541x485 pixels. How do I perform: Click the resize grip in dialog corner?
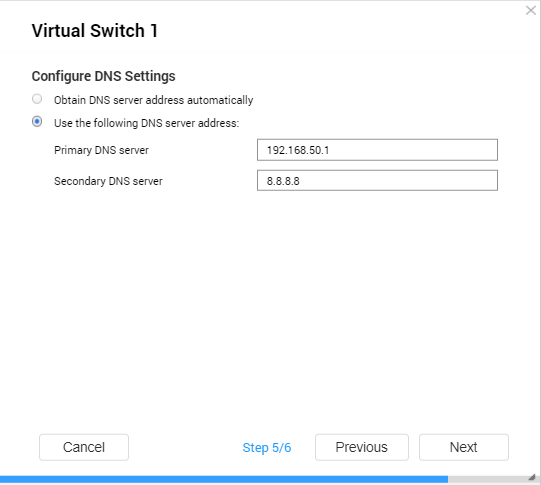pos(532,477)
